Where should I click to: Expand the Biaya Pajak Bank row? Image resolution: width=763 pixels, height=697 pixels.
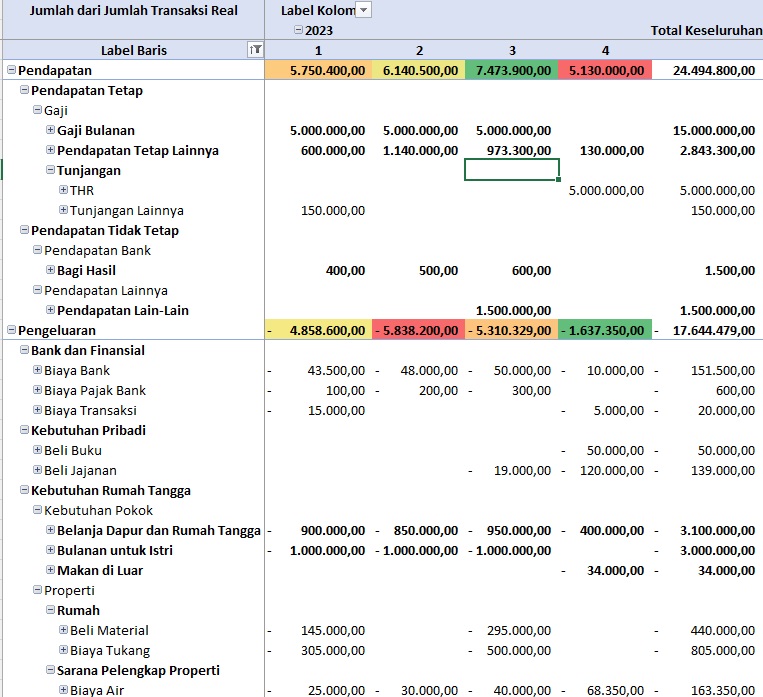coord(37,390)
